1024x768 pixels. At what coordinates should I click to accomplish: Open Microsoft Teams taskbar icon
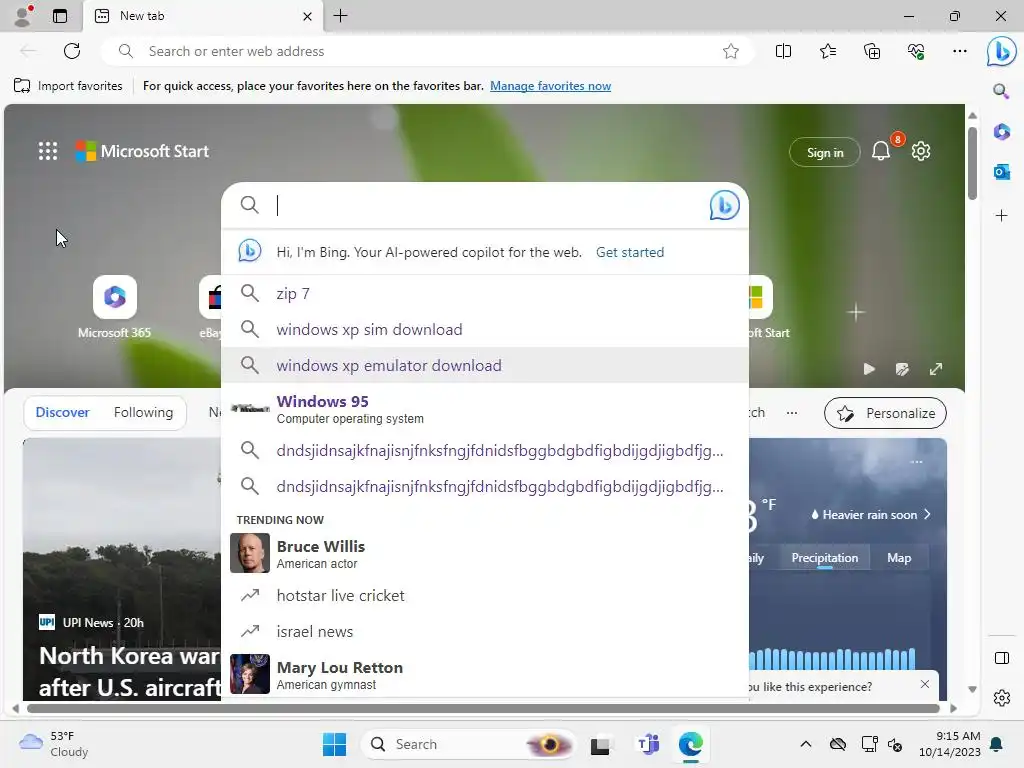(x=647, y=744)
